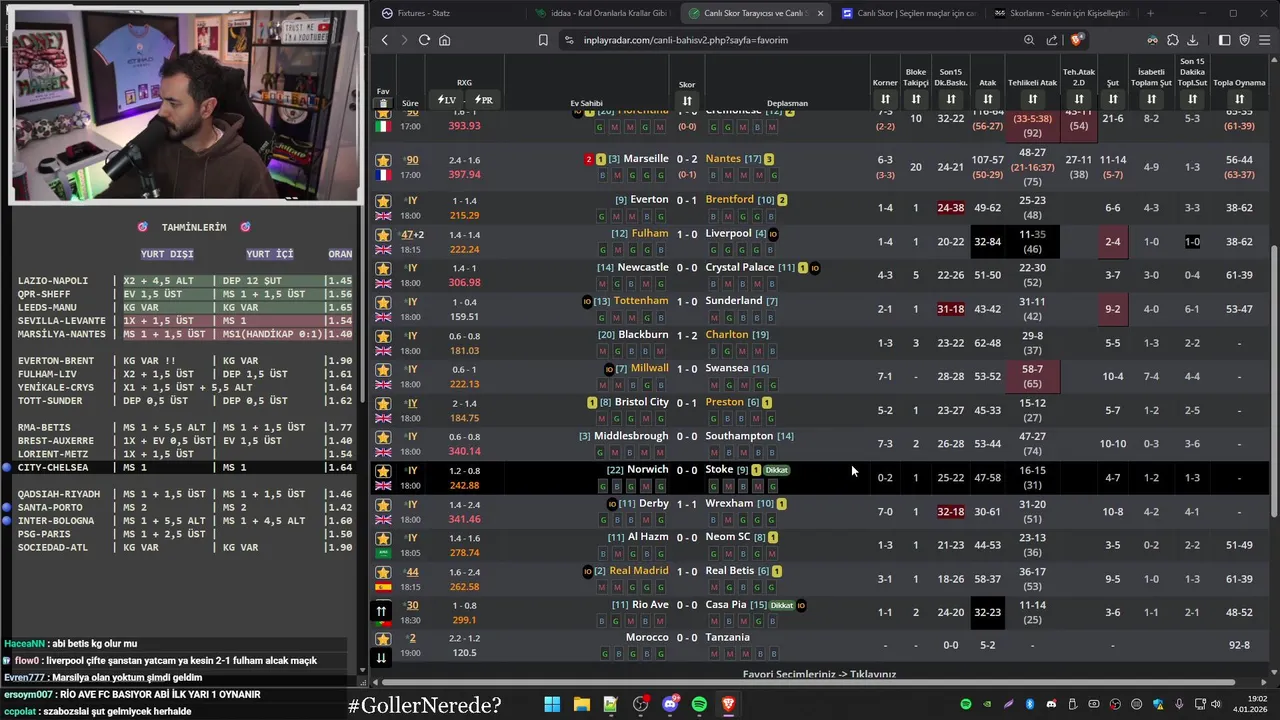Open the Brave main menu
1280x720 pixels.
[x=1265, y=40]
